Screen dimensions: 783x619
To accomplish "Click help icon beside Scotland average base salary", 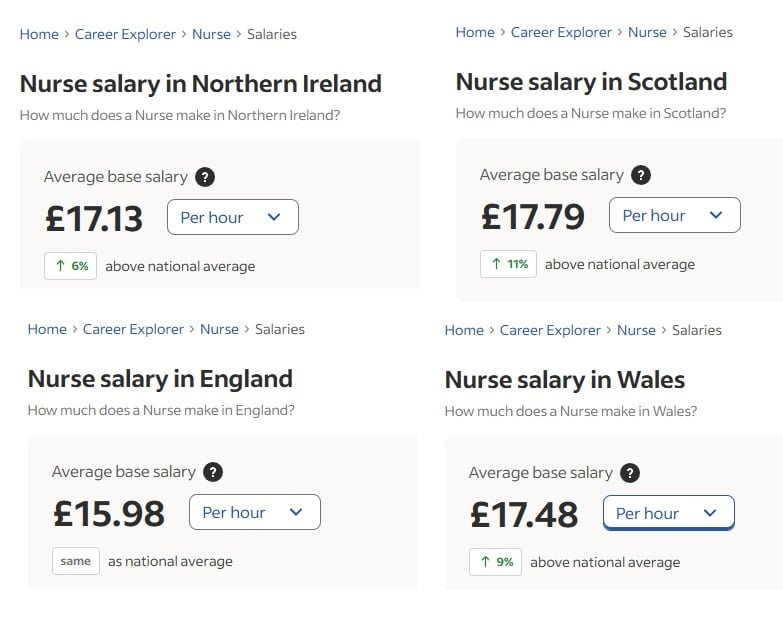I will (641, 175).
